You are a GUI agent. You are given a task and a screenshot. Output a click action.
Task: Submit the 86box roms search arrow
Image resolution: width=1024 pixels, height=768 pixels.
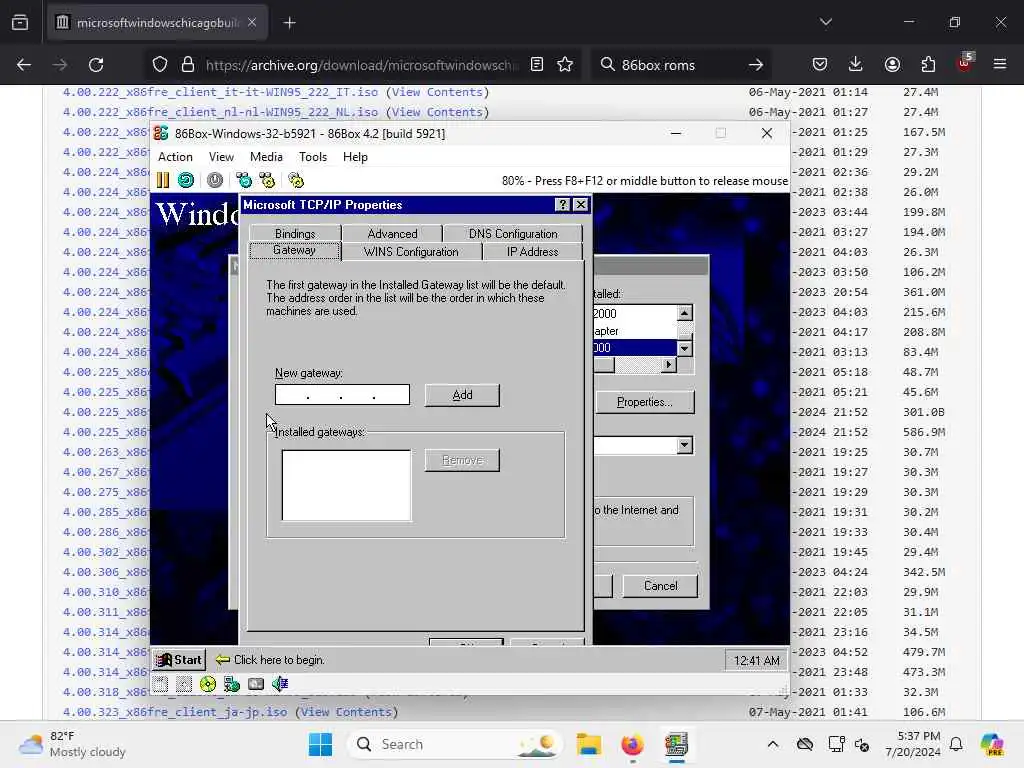coord(756,65)
